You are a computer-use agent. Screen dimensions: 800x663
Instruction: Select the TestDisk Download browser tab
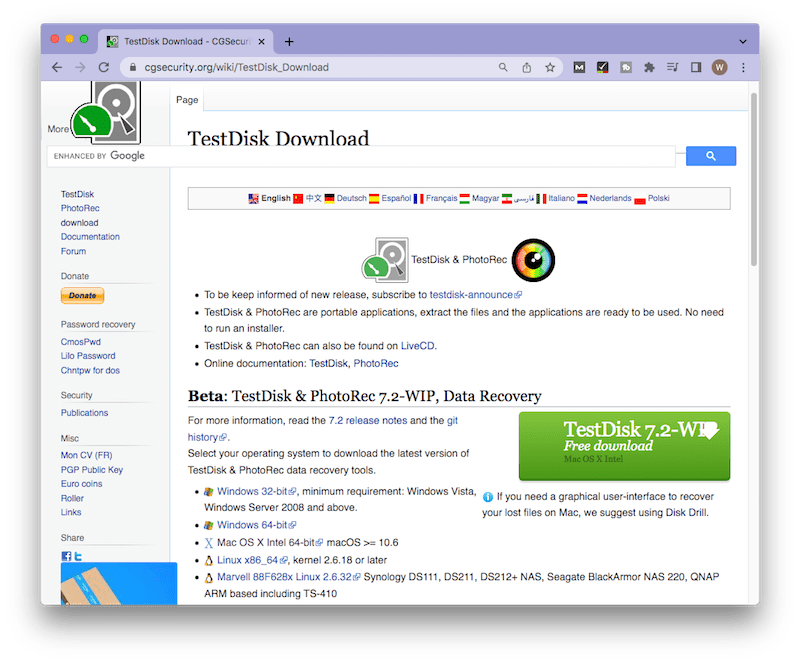(x=185, y=42)
